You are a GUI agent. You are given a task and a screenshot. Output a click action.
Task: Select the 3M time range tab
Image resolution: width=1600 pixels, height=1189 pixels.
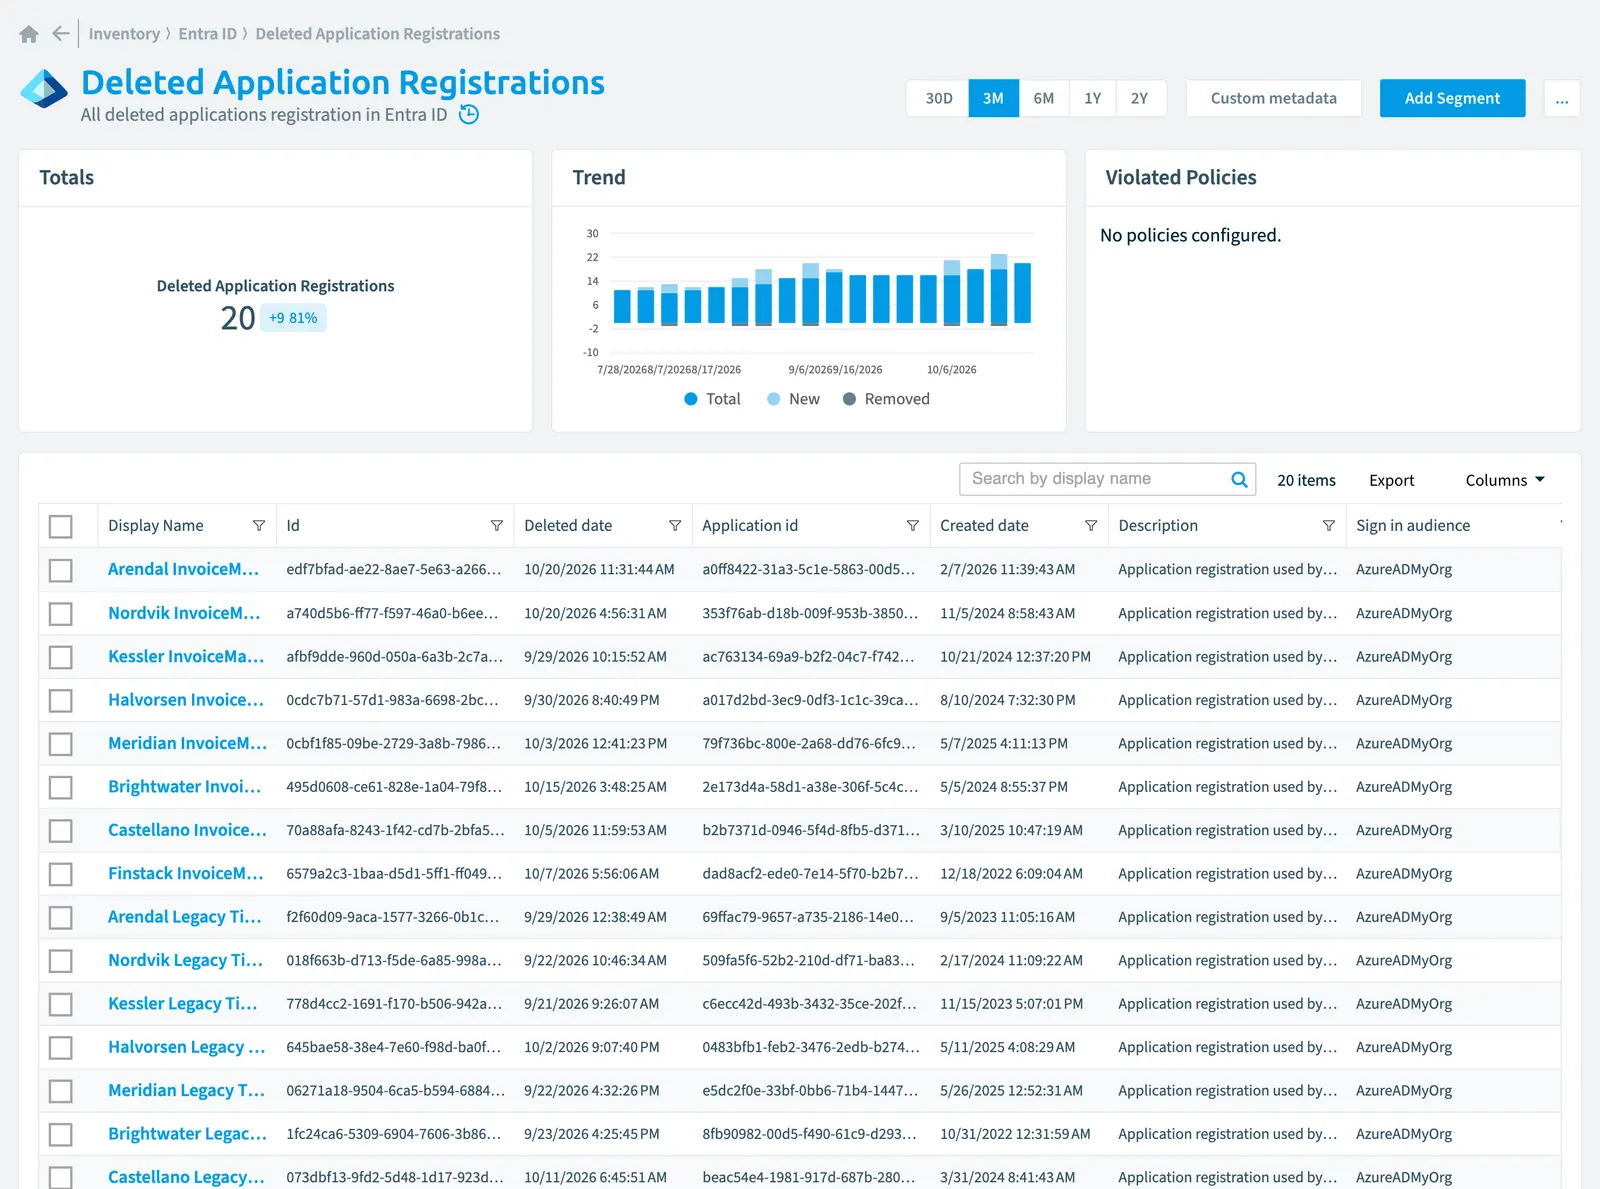(x=993, y=98)
